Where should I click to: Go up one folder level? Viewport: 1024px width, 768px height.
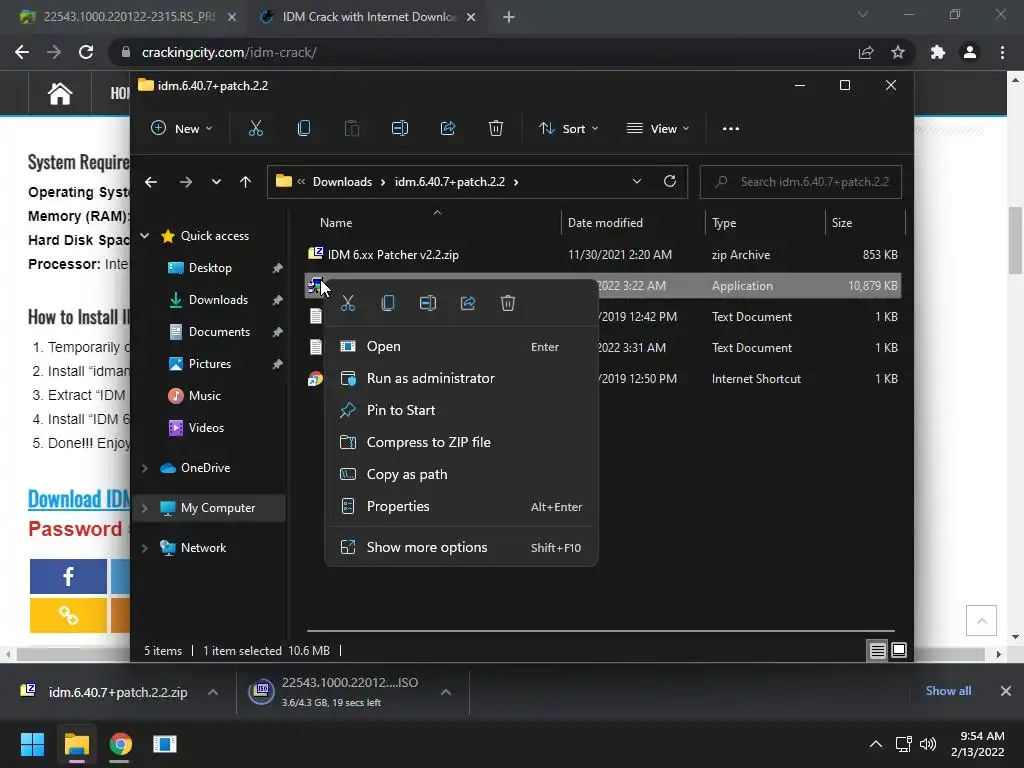(x=246, y=182)
